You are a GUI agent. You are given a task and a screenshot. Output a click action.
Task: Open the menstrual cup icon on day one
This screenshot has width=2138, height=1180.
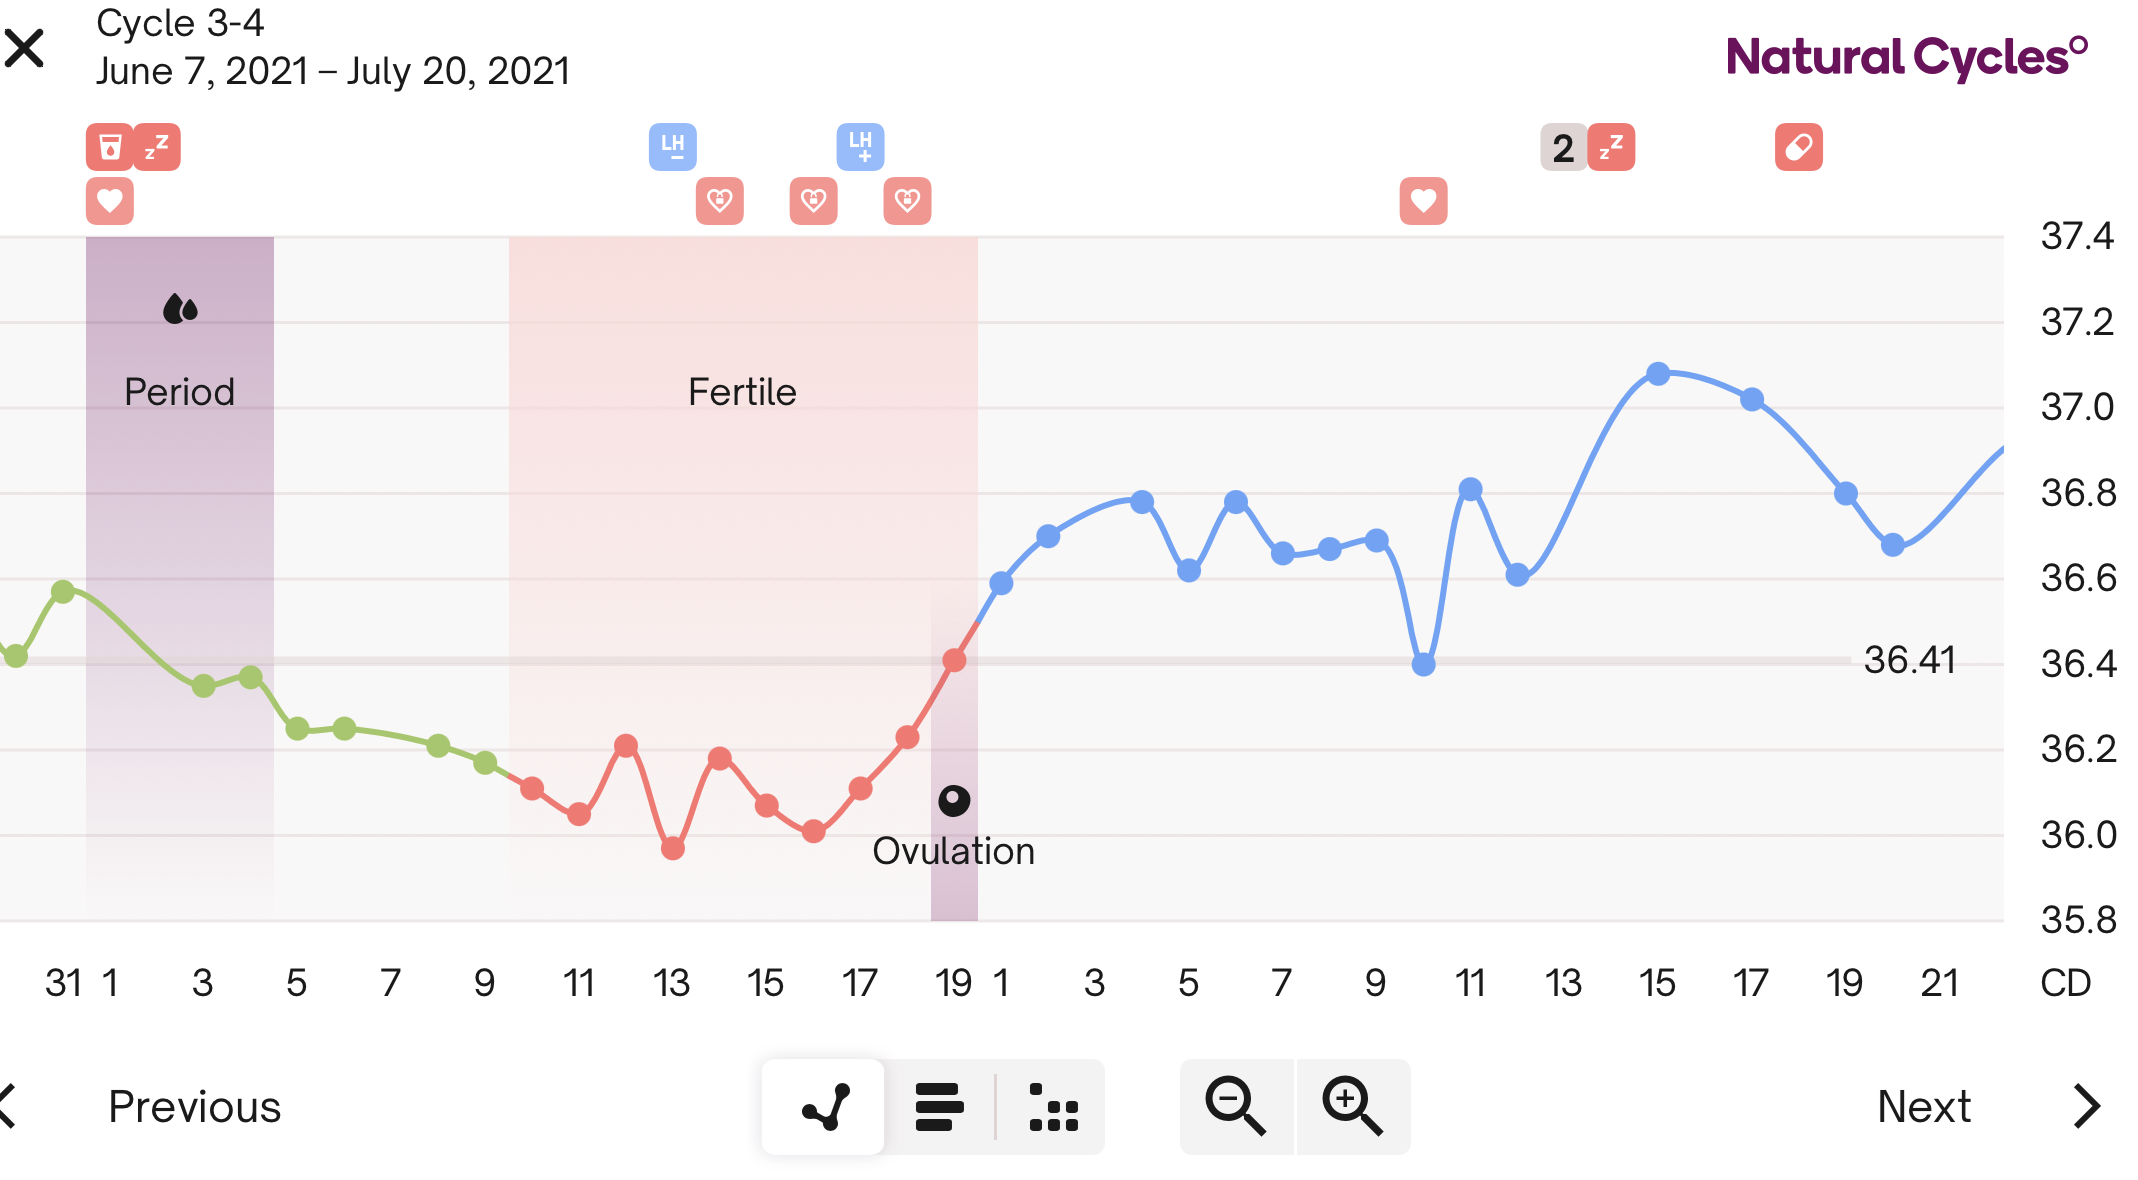[110, 147]
